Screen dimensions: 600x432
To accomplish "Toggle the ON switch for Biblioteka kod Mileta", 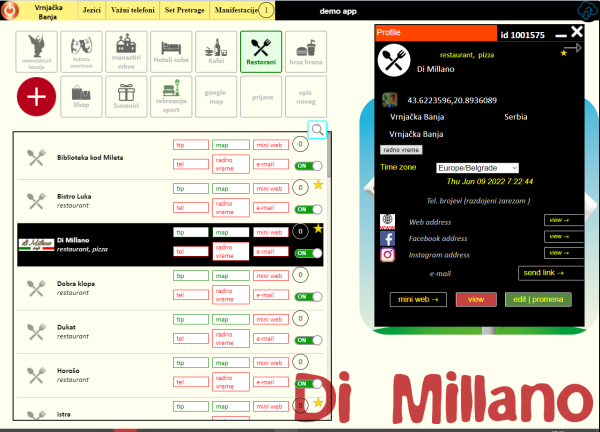I will pos(307,166).
